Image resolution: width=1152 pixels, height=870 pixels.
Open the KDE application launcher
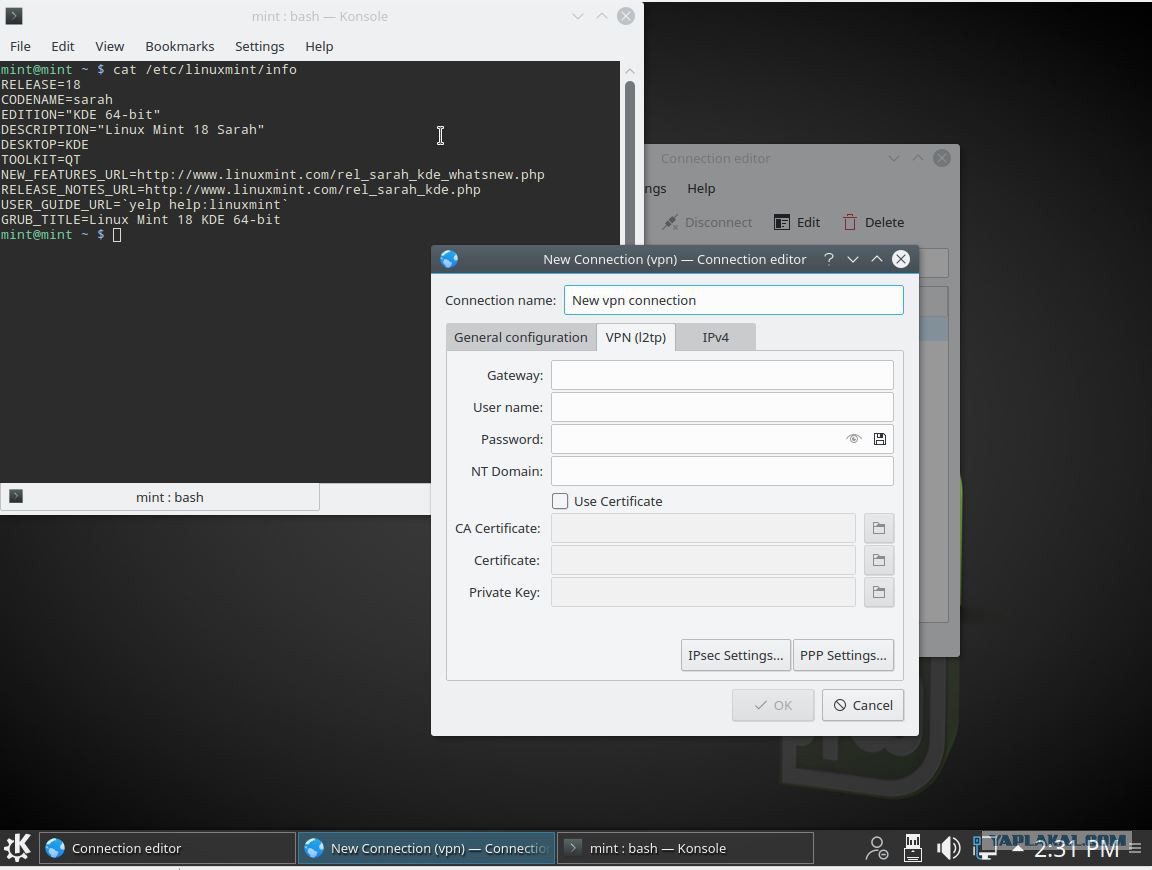point(18,848)
